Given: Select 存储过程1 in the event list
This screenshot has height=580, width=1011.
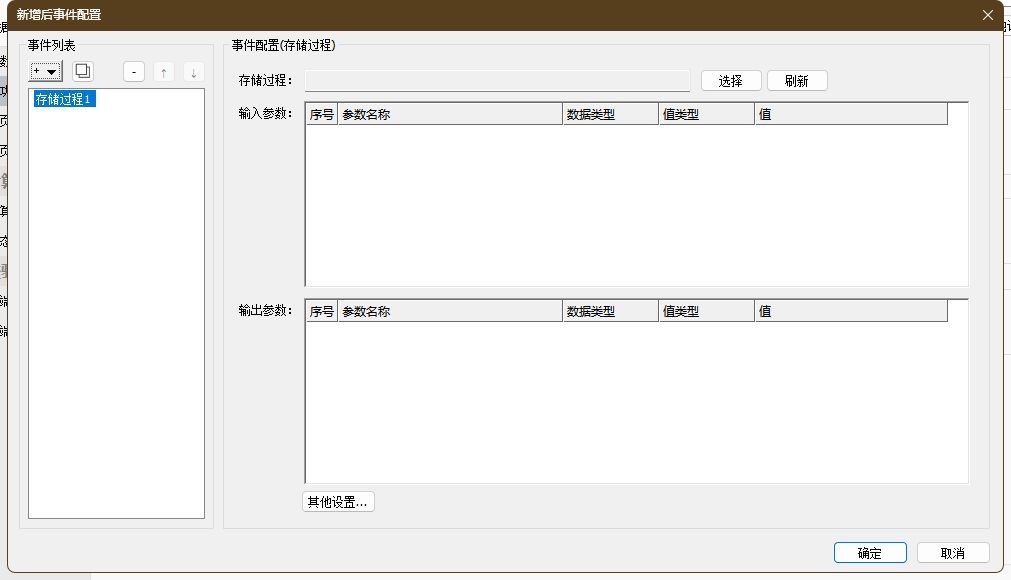Looking at the screenshot, I should [x=64, y=100].
